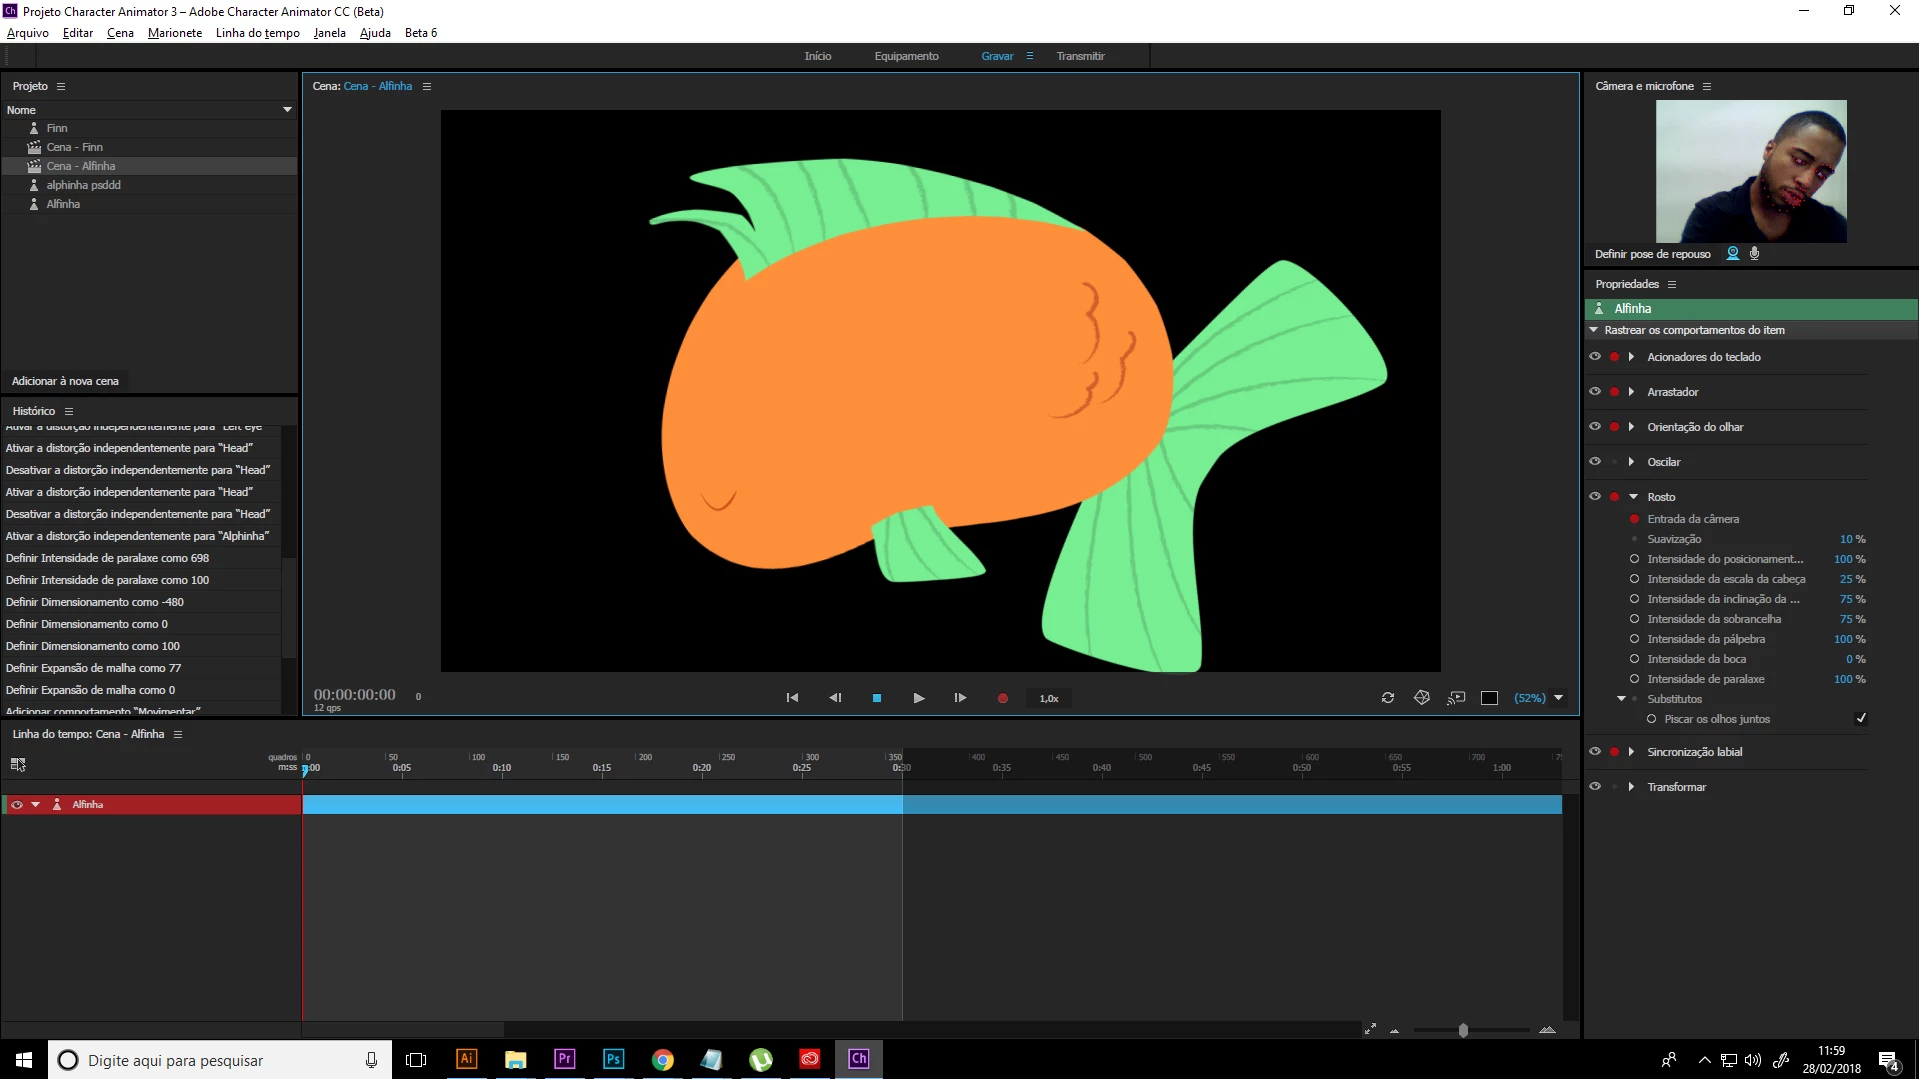Click the blue stop button
This screenshot has width=1919, height=1079.
[x=877, y=698]
